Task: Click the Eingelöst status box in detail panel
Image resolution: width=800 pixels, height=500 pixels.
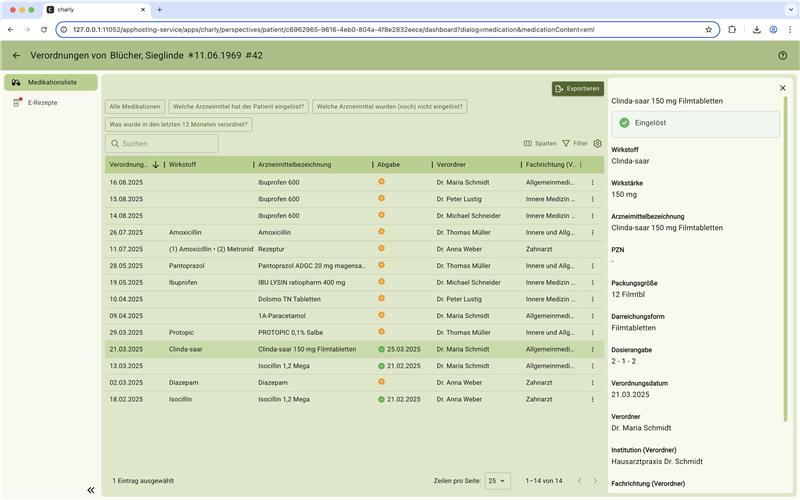Action: tap(695, 124)
